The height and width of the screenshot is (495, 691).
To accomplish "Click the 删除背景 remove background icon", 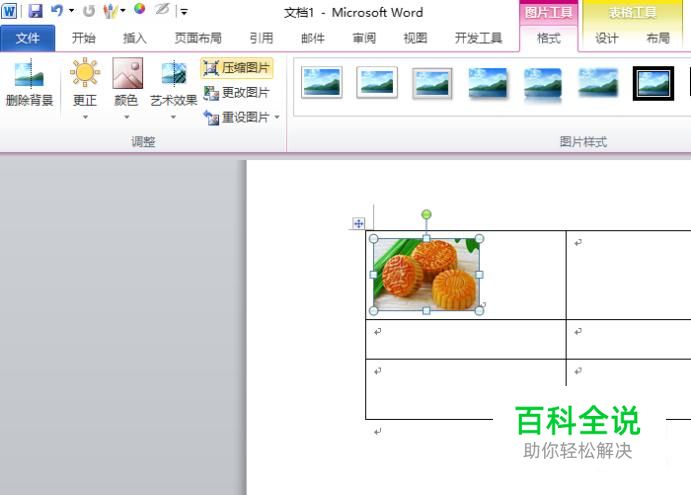I will [29, 74].
